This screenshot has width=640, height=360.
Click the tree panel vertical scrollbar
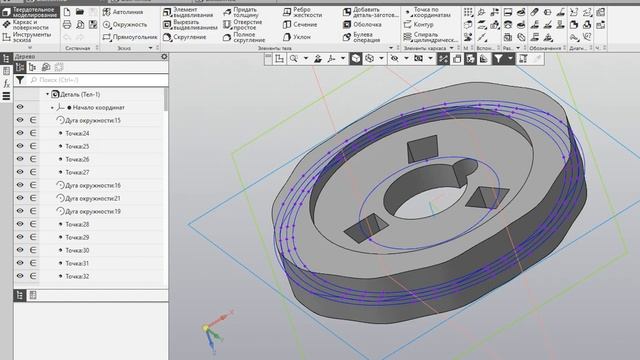click(166, 100)
